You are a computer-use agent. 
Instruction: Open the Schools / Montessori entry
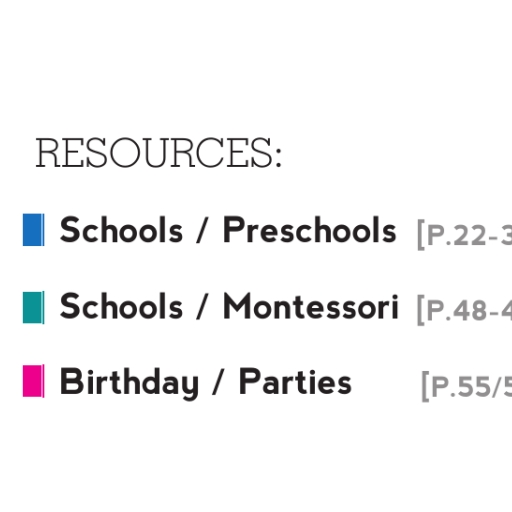tap(229, 306)
